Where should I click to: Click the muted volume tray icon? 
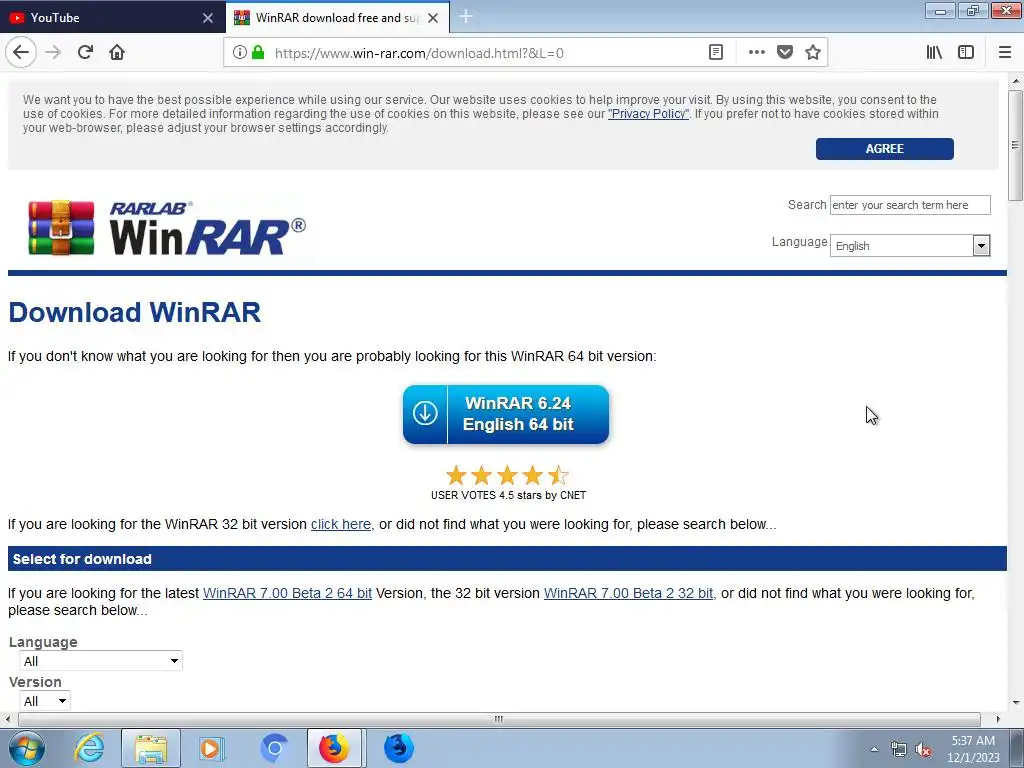(923, 749)
